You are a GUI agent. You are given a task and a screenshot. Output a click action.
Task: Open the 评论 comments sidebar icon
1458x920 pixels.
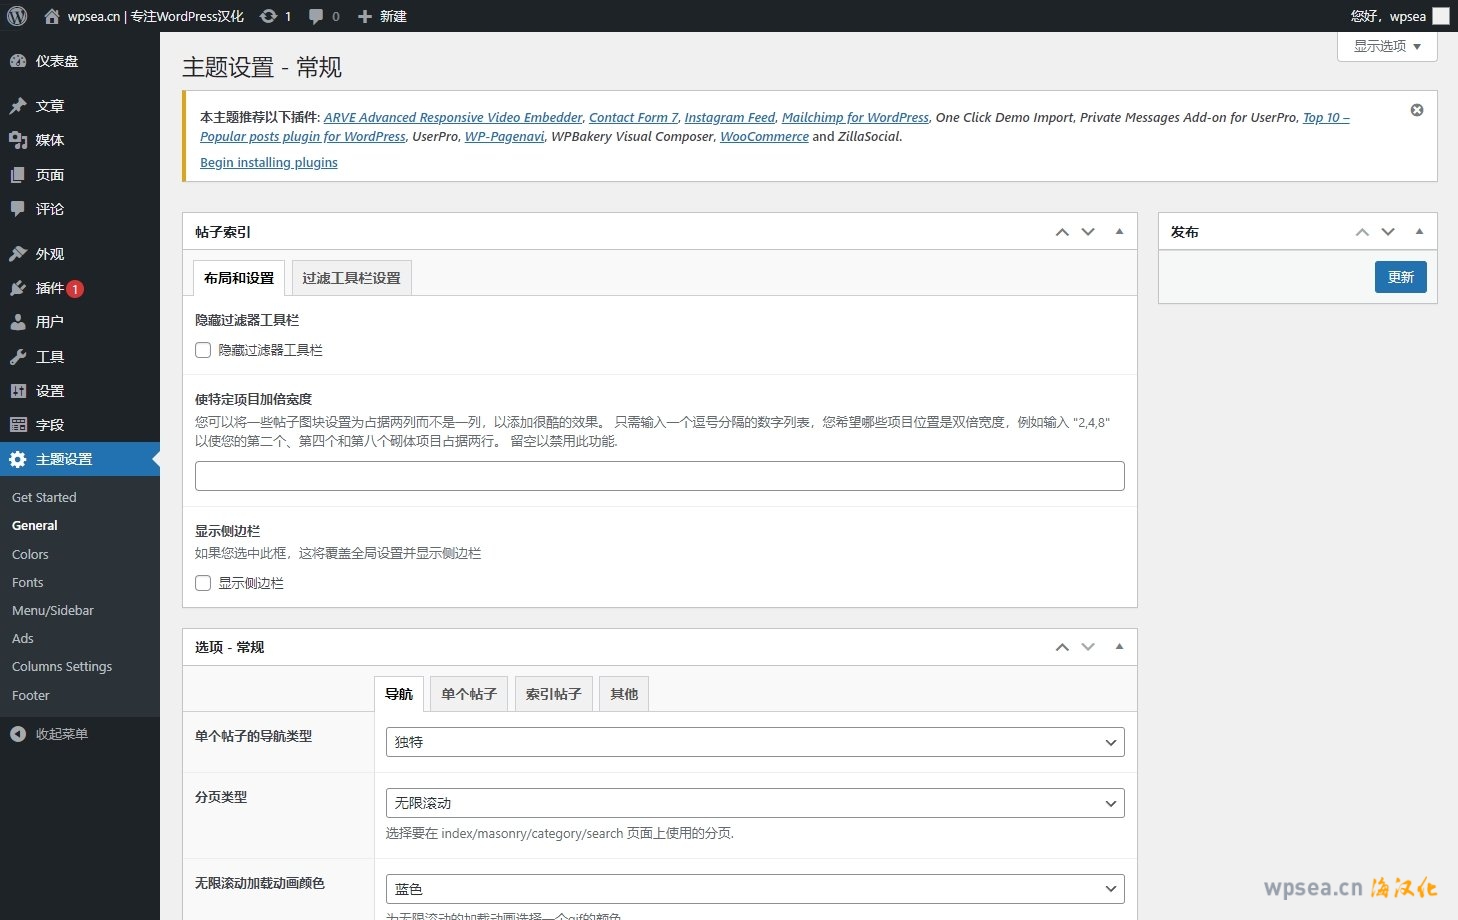click(18, 209)
